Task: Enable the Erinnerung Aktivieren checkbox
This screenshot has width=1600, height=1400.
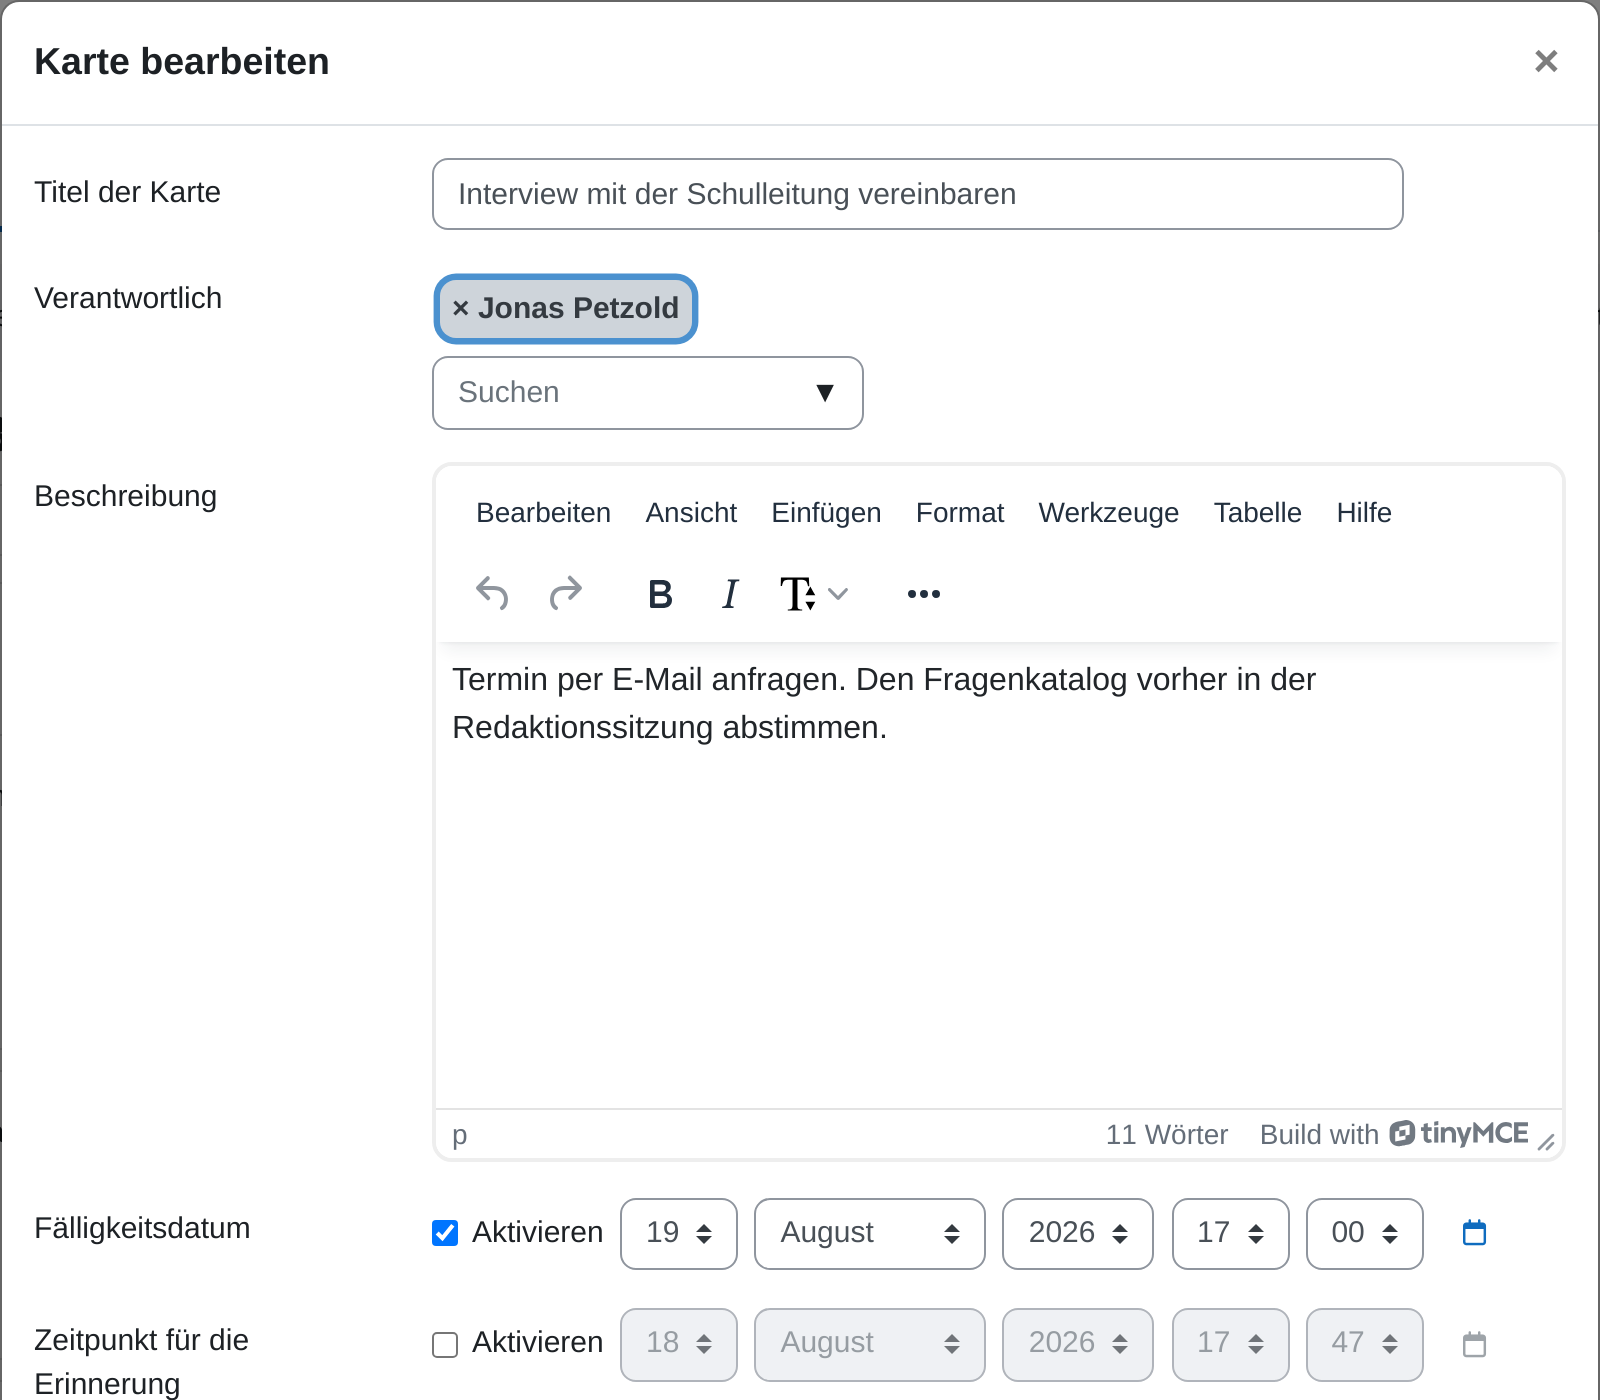Action: (445, 1344)
